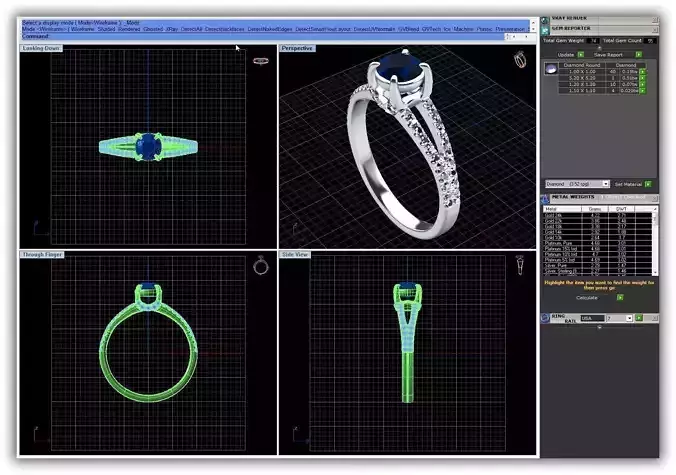Click the Diamond Round column header
The width and height of the screenshot is (676, 475).
(582, 65)
